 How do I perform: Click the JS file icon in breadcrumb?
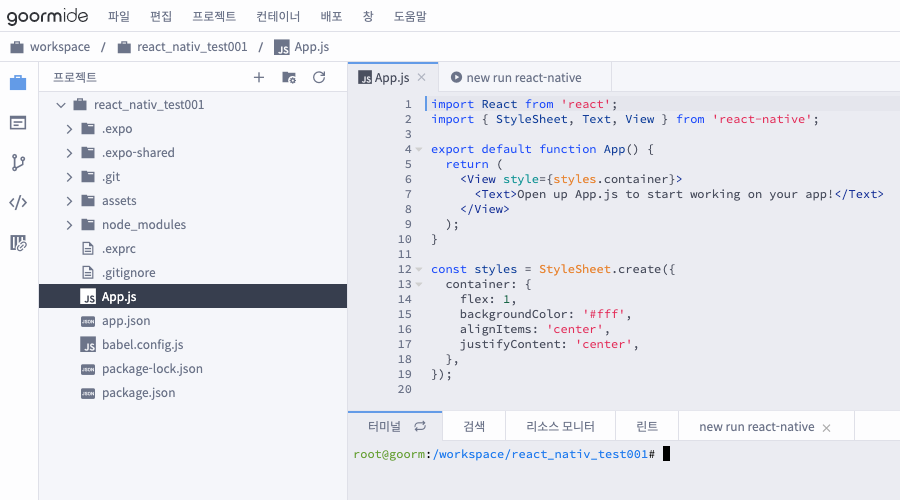pyautogui.click(x=282, y=47)
